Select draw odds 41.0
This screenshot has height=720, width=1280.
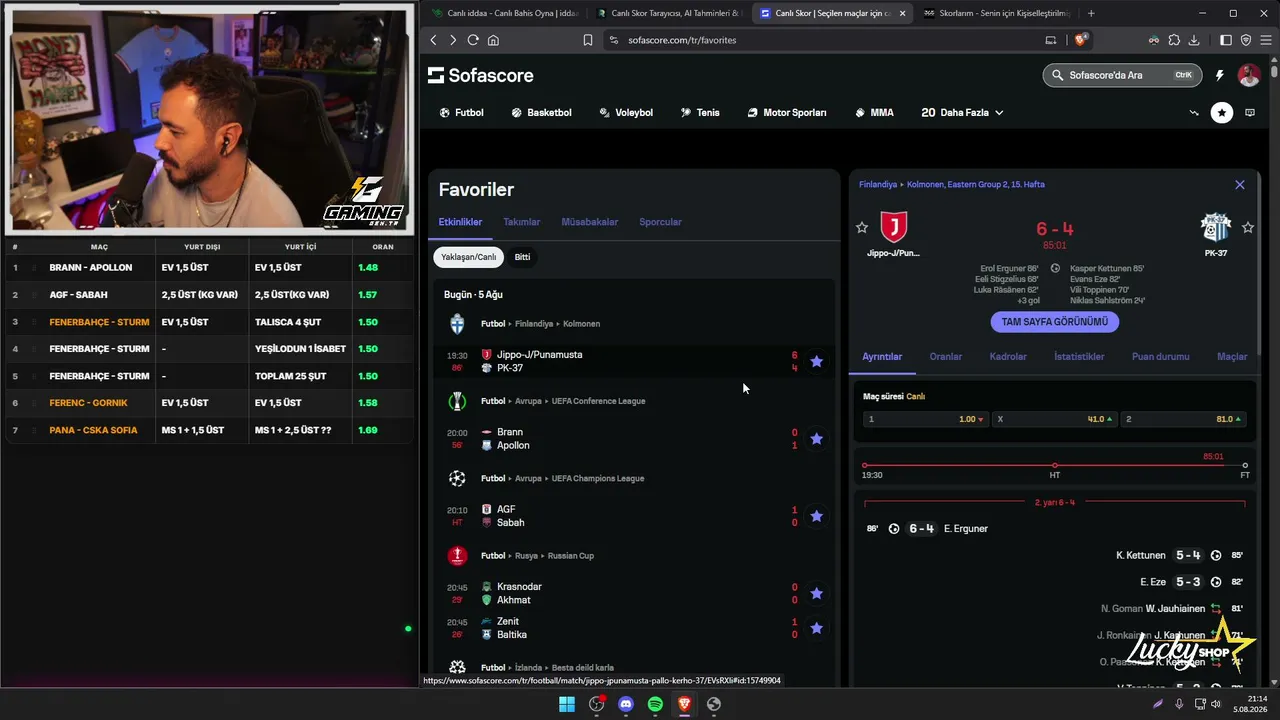(1055, 419)
